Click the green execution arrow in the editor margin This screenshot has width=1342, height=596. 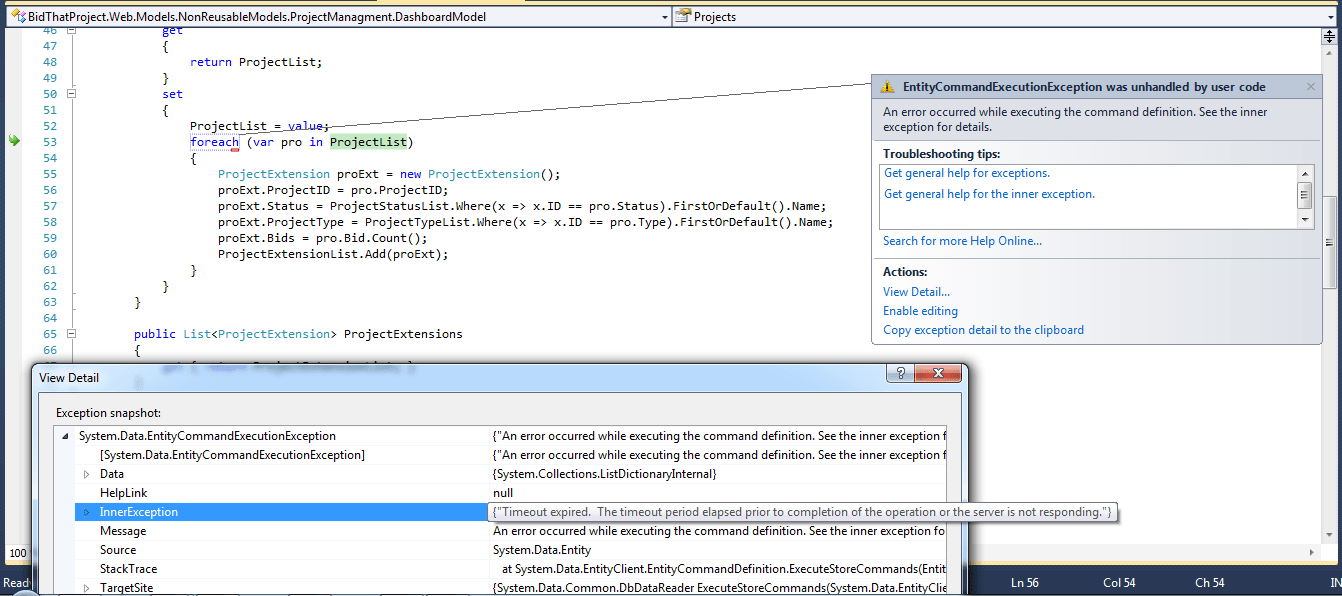14,141
